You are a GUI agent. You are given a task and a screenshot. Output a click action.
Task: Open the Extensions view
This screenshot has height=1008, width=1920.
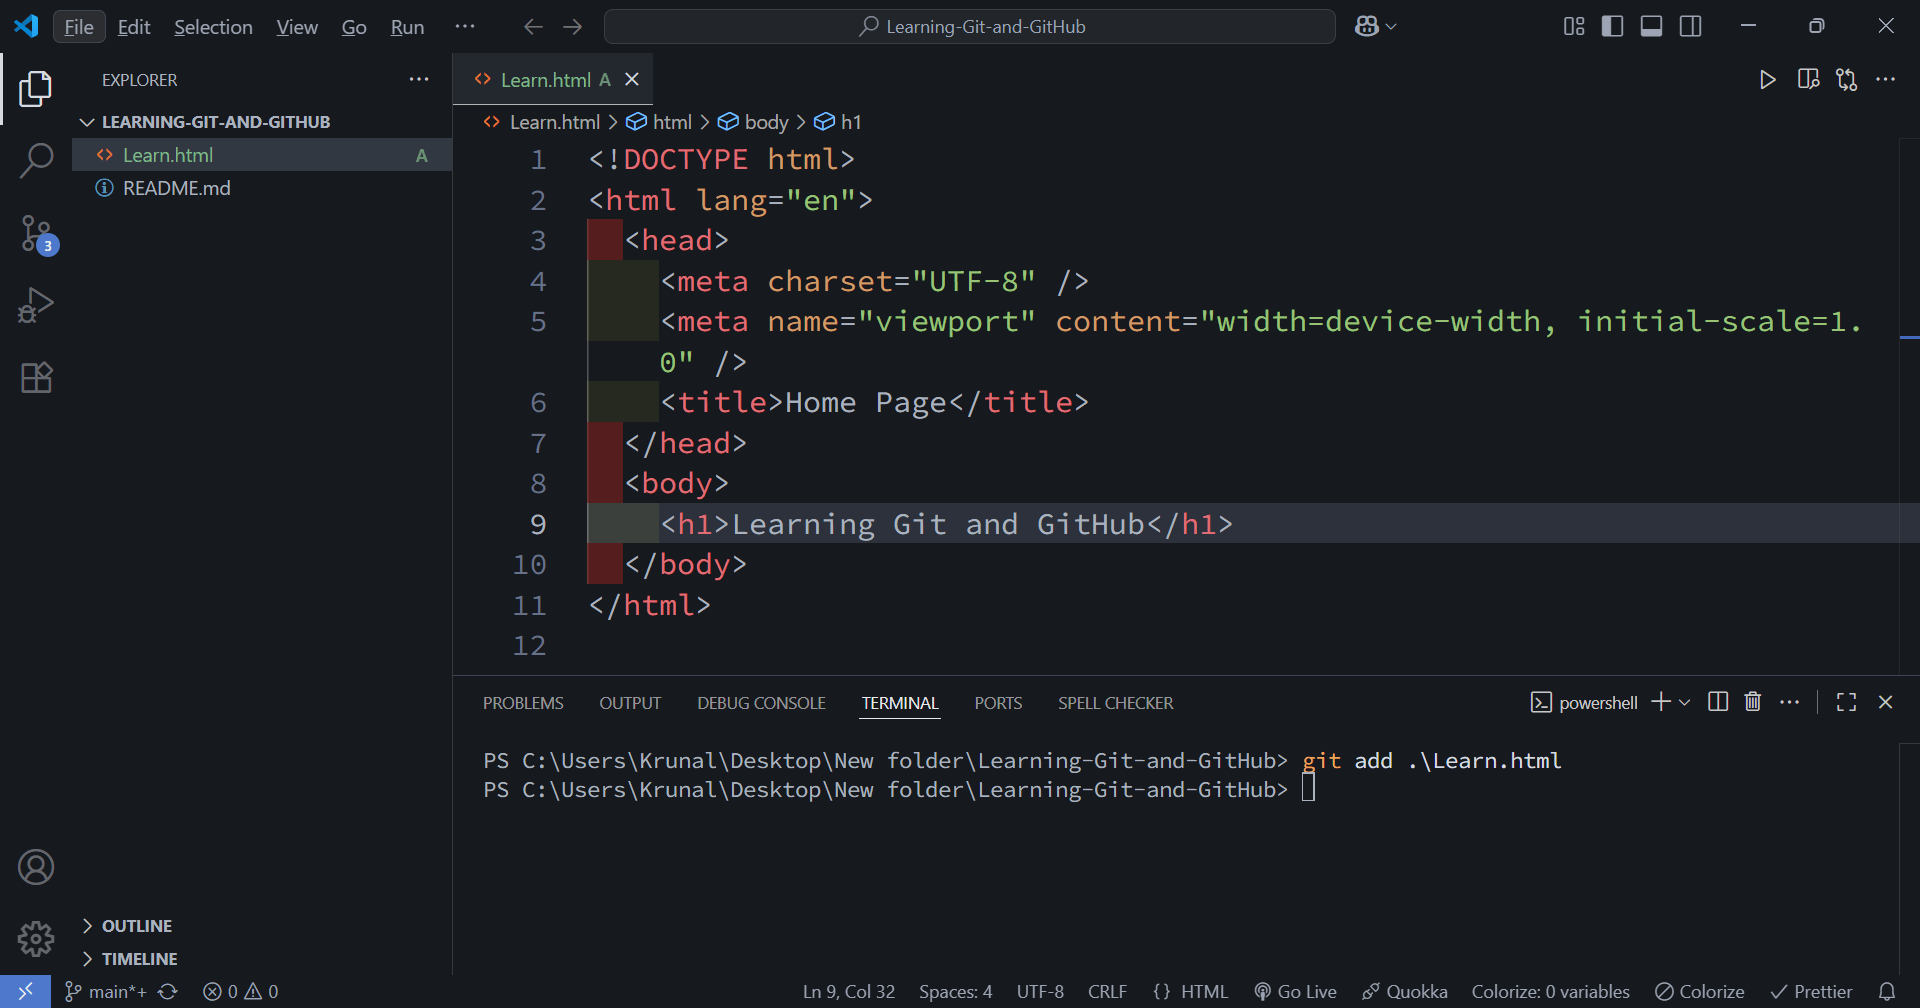point(36,377)
